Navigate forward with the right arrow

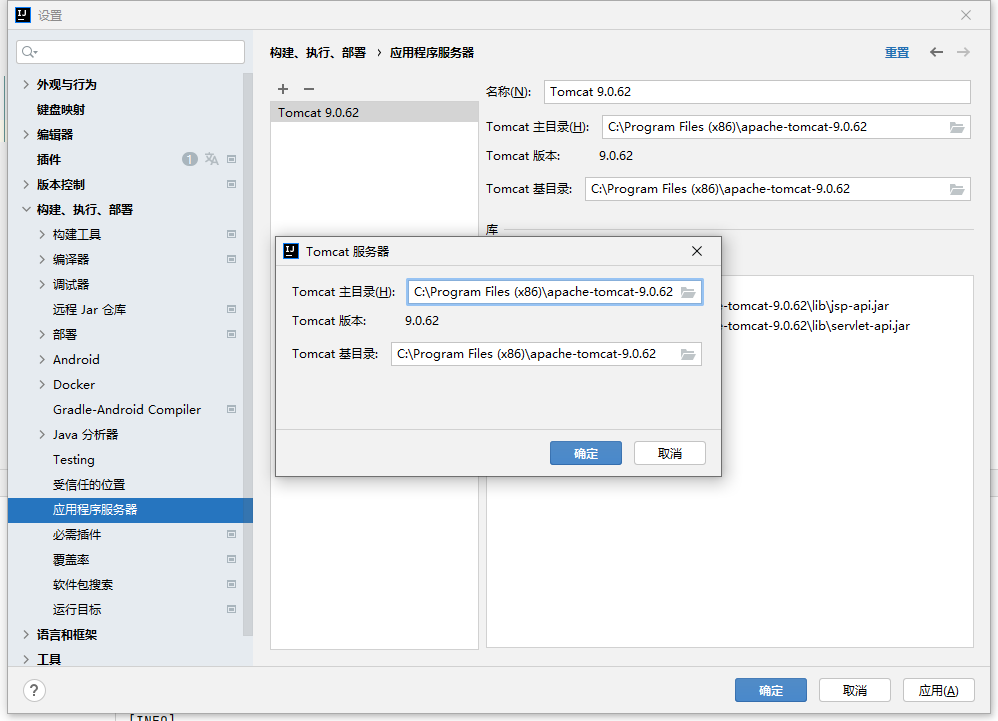[x=964, y=52]
